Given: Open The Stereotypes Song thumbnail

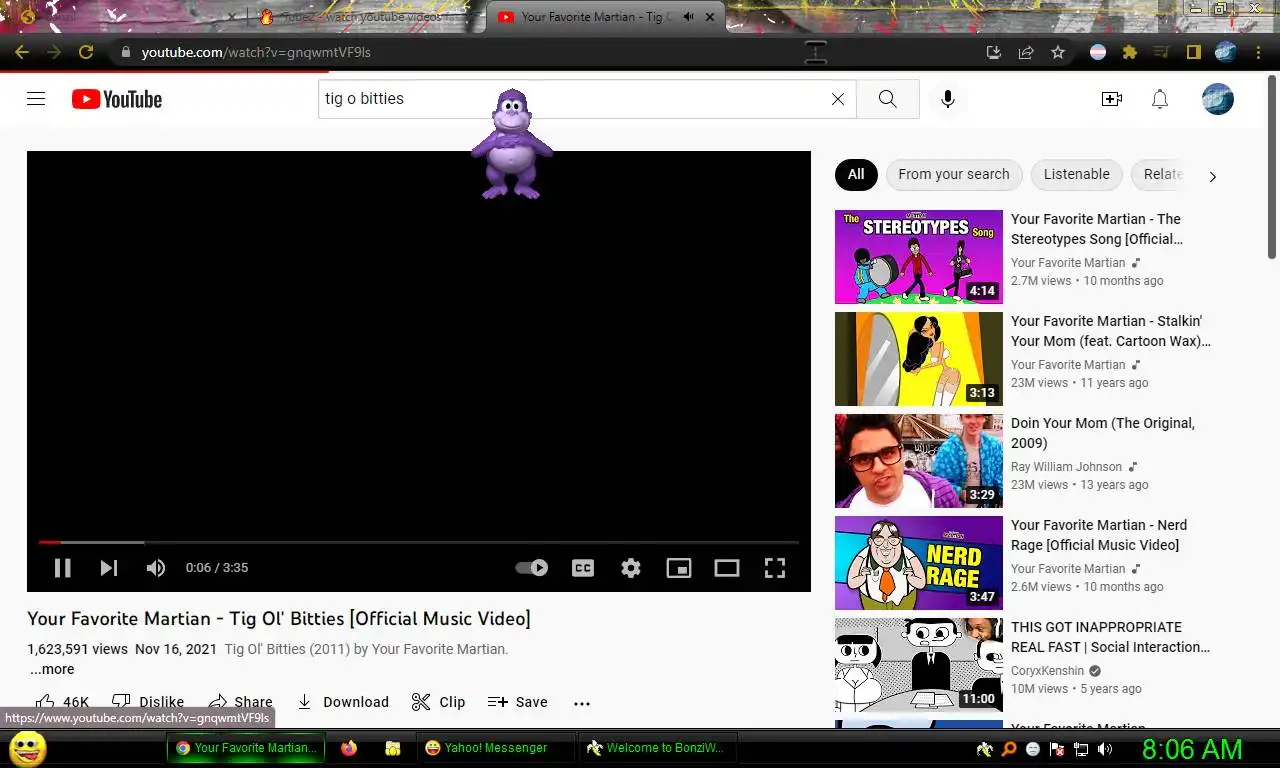Looking at the screenshot, I should [919, 257].
